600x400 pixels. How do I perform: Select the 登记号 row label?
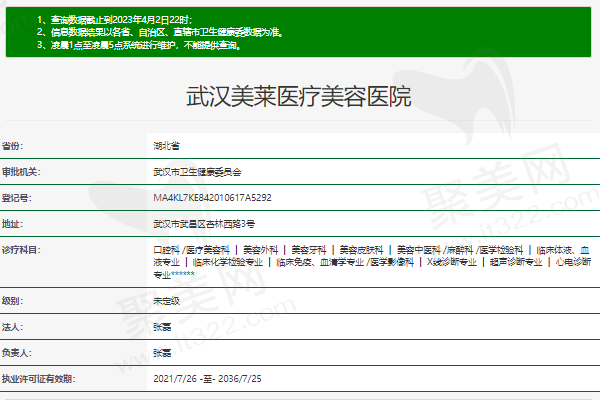pyautogui.click(x=16, y=198)
